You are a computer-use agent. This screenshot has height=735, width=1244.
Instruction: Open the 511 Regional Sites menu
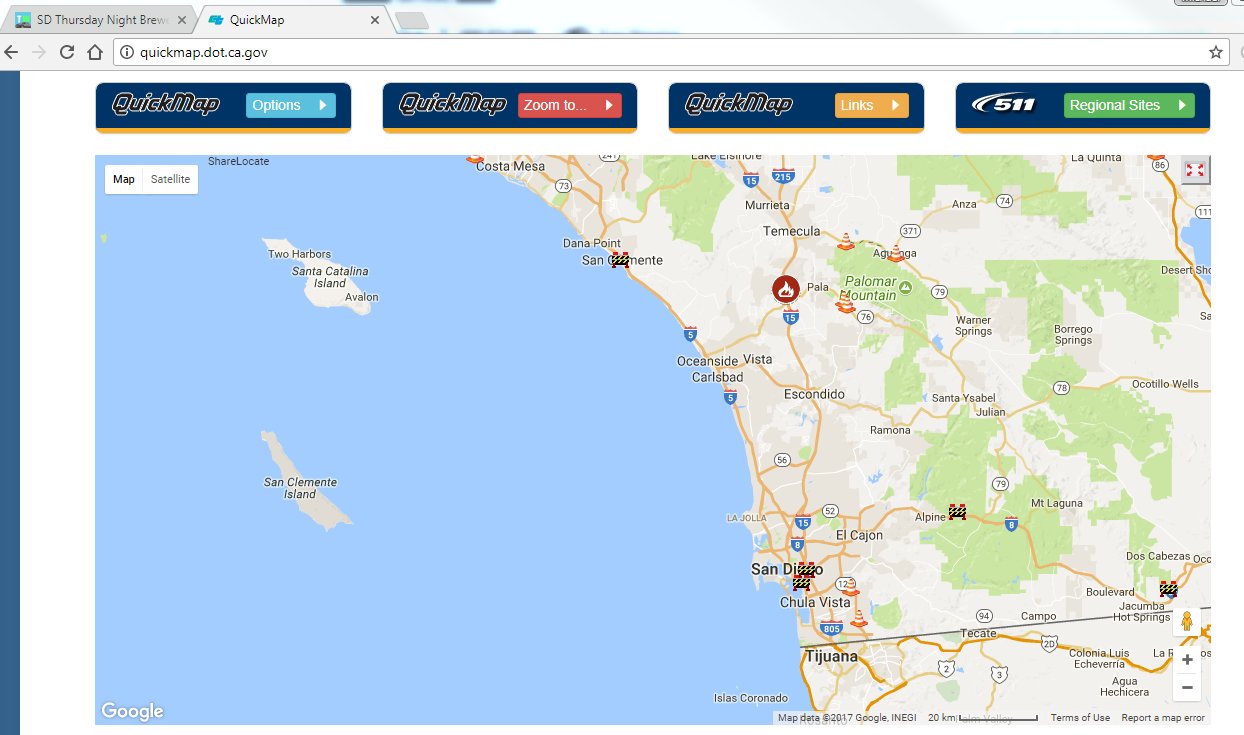point(1129,105)
